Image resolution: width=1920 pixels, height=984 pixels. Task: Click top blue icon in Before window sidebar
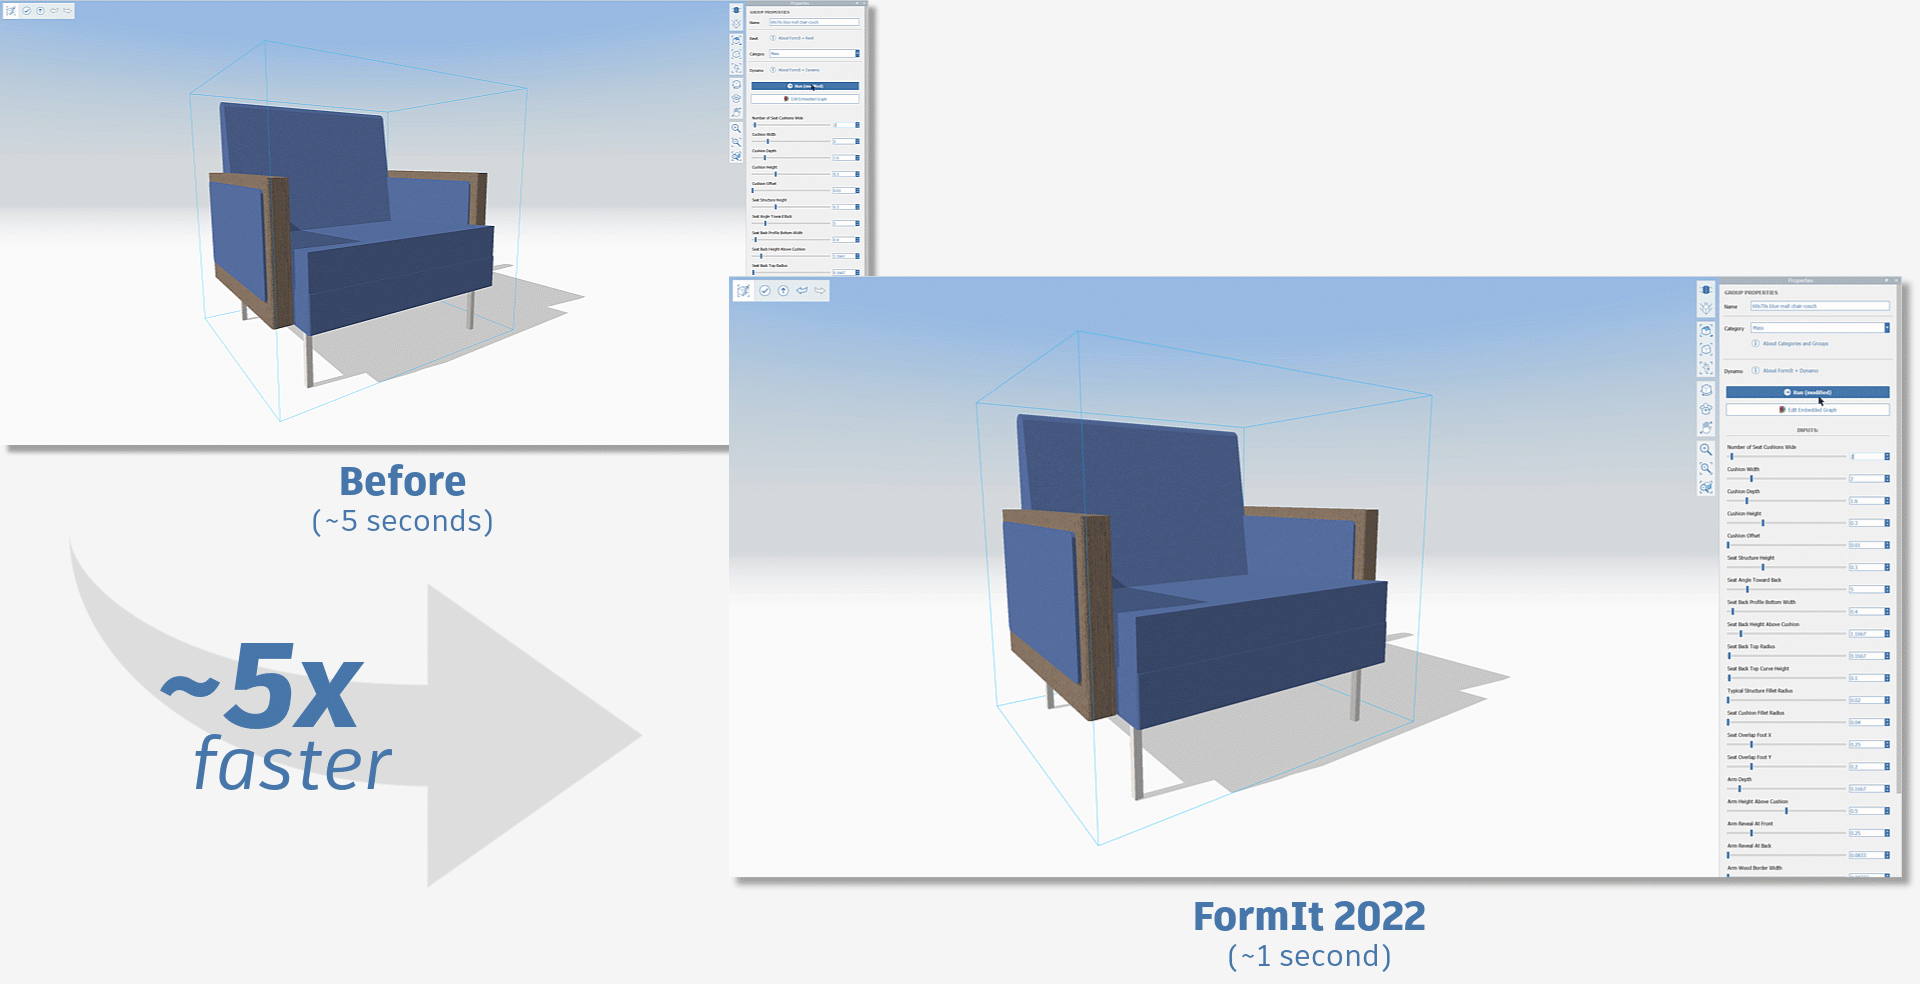(737, 10)
